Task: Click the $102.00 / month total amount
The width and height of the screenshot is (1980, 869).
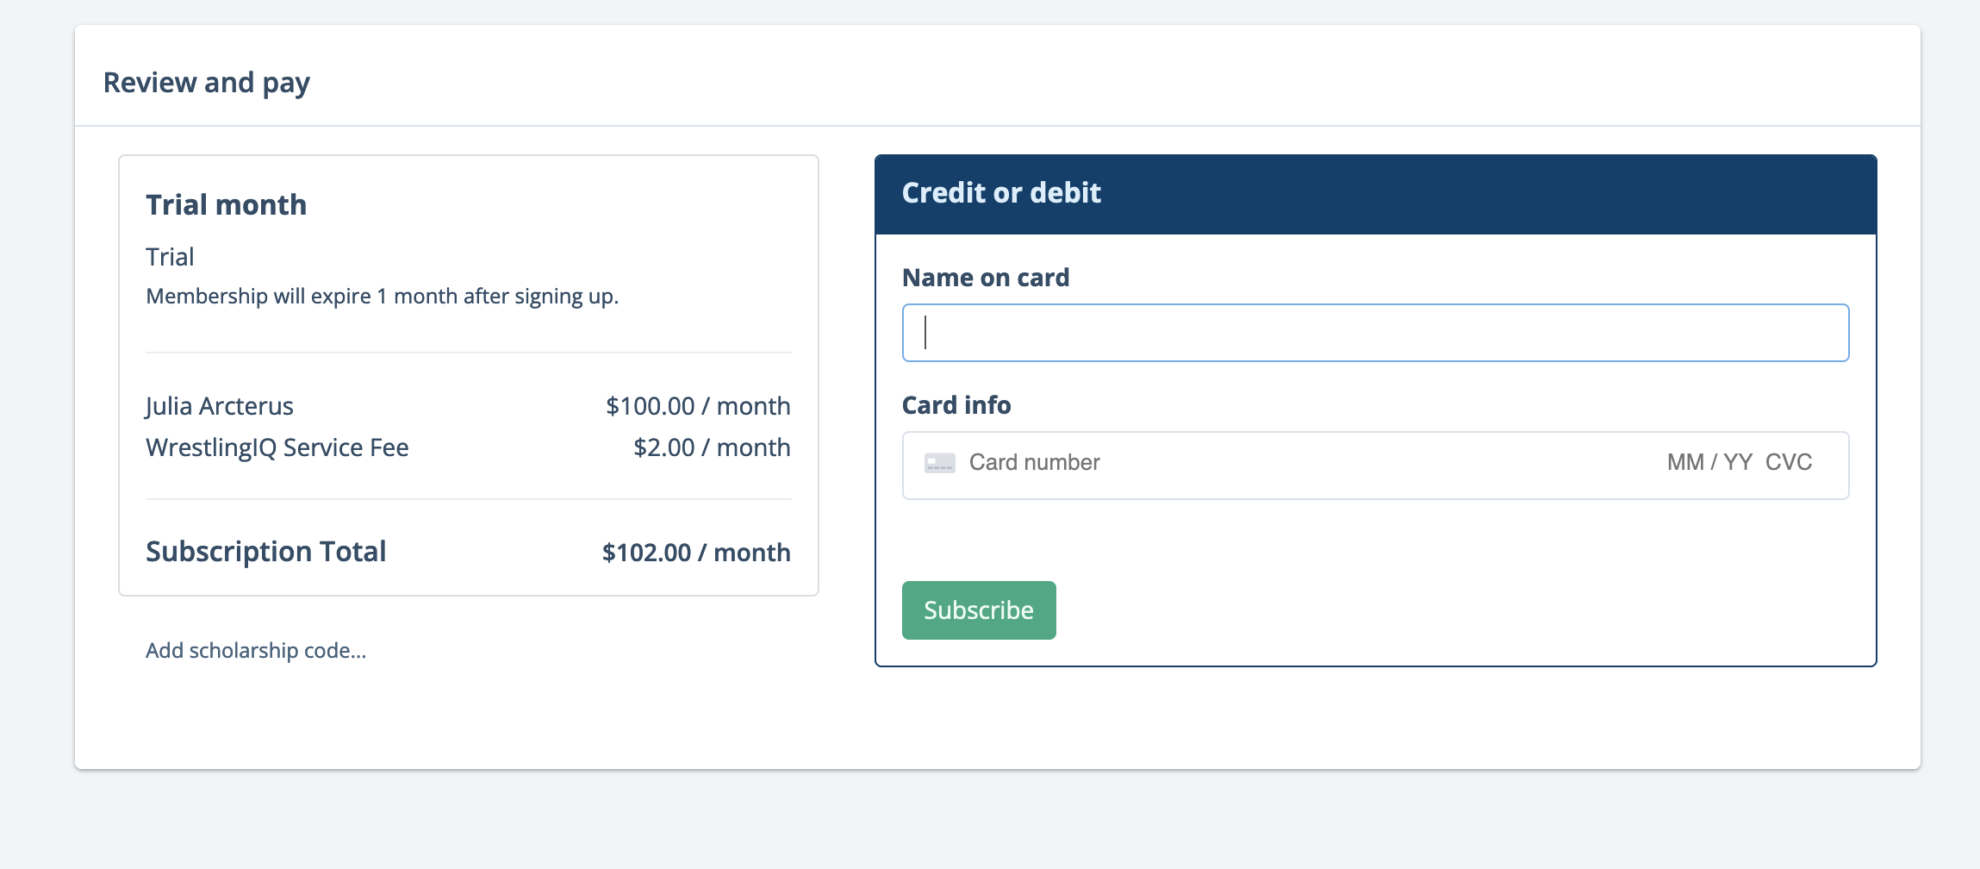Action: click(x=695, y=552)
